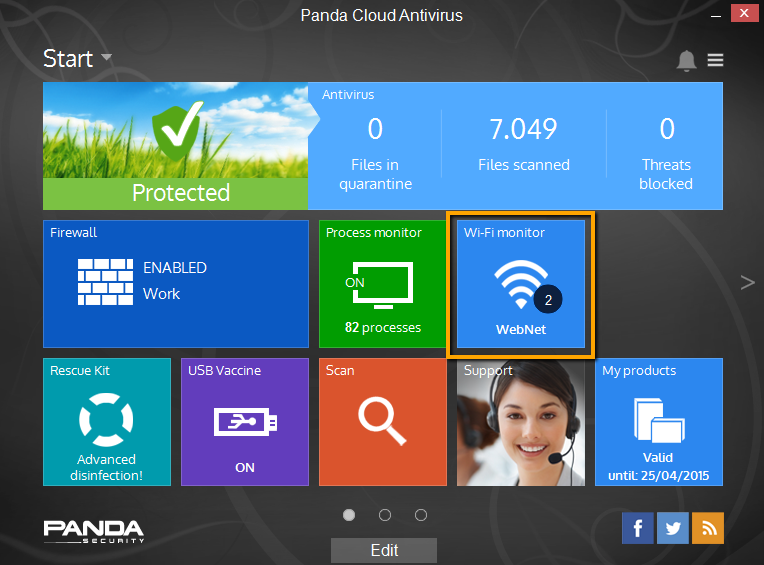The width and height of the screenshot is (764, 565).
Task: Go to next page arrow
Action: point(747,282)
